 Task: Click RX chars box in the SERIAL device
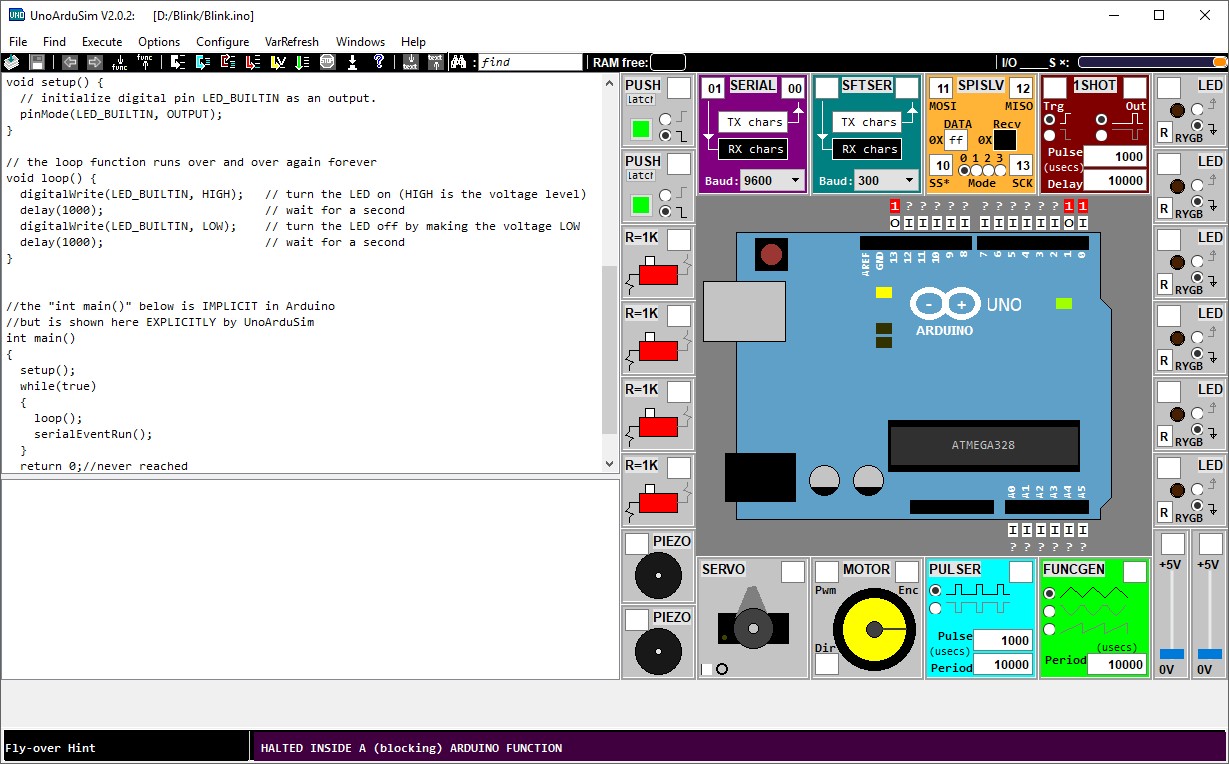coord(754,149)
